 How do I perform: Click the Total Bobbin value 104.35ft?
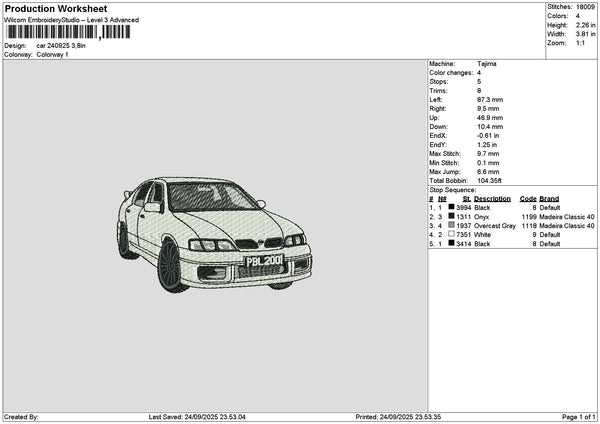(489, 181)
